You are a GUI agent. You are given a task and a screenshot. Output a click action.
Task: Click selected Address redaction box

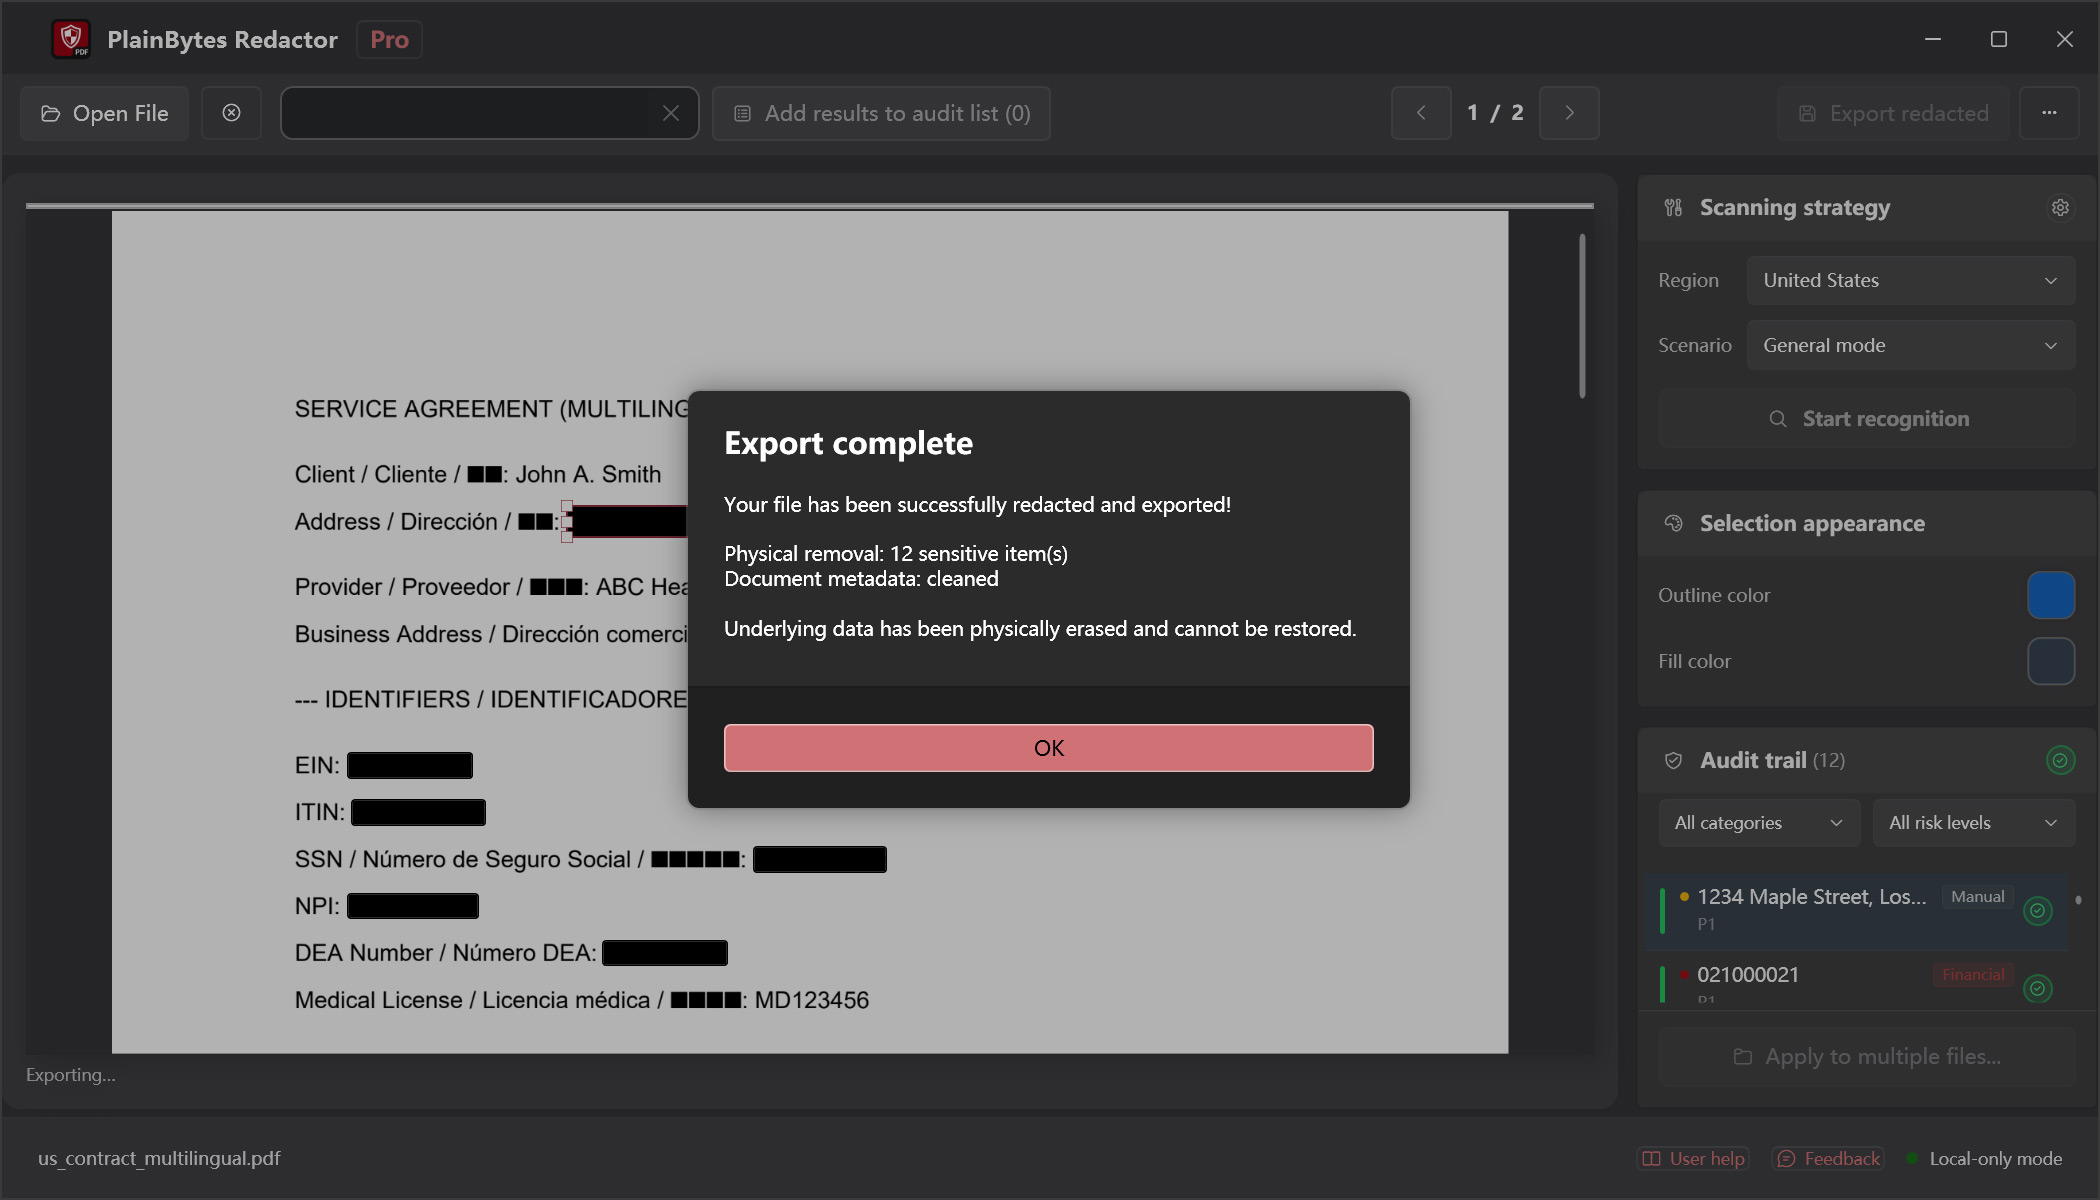tap(629, 521)
